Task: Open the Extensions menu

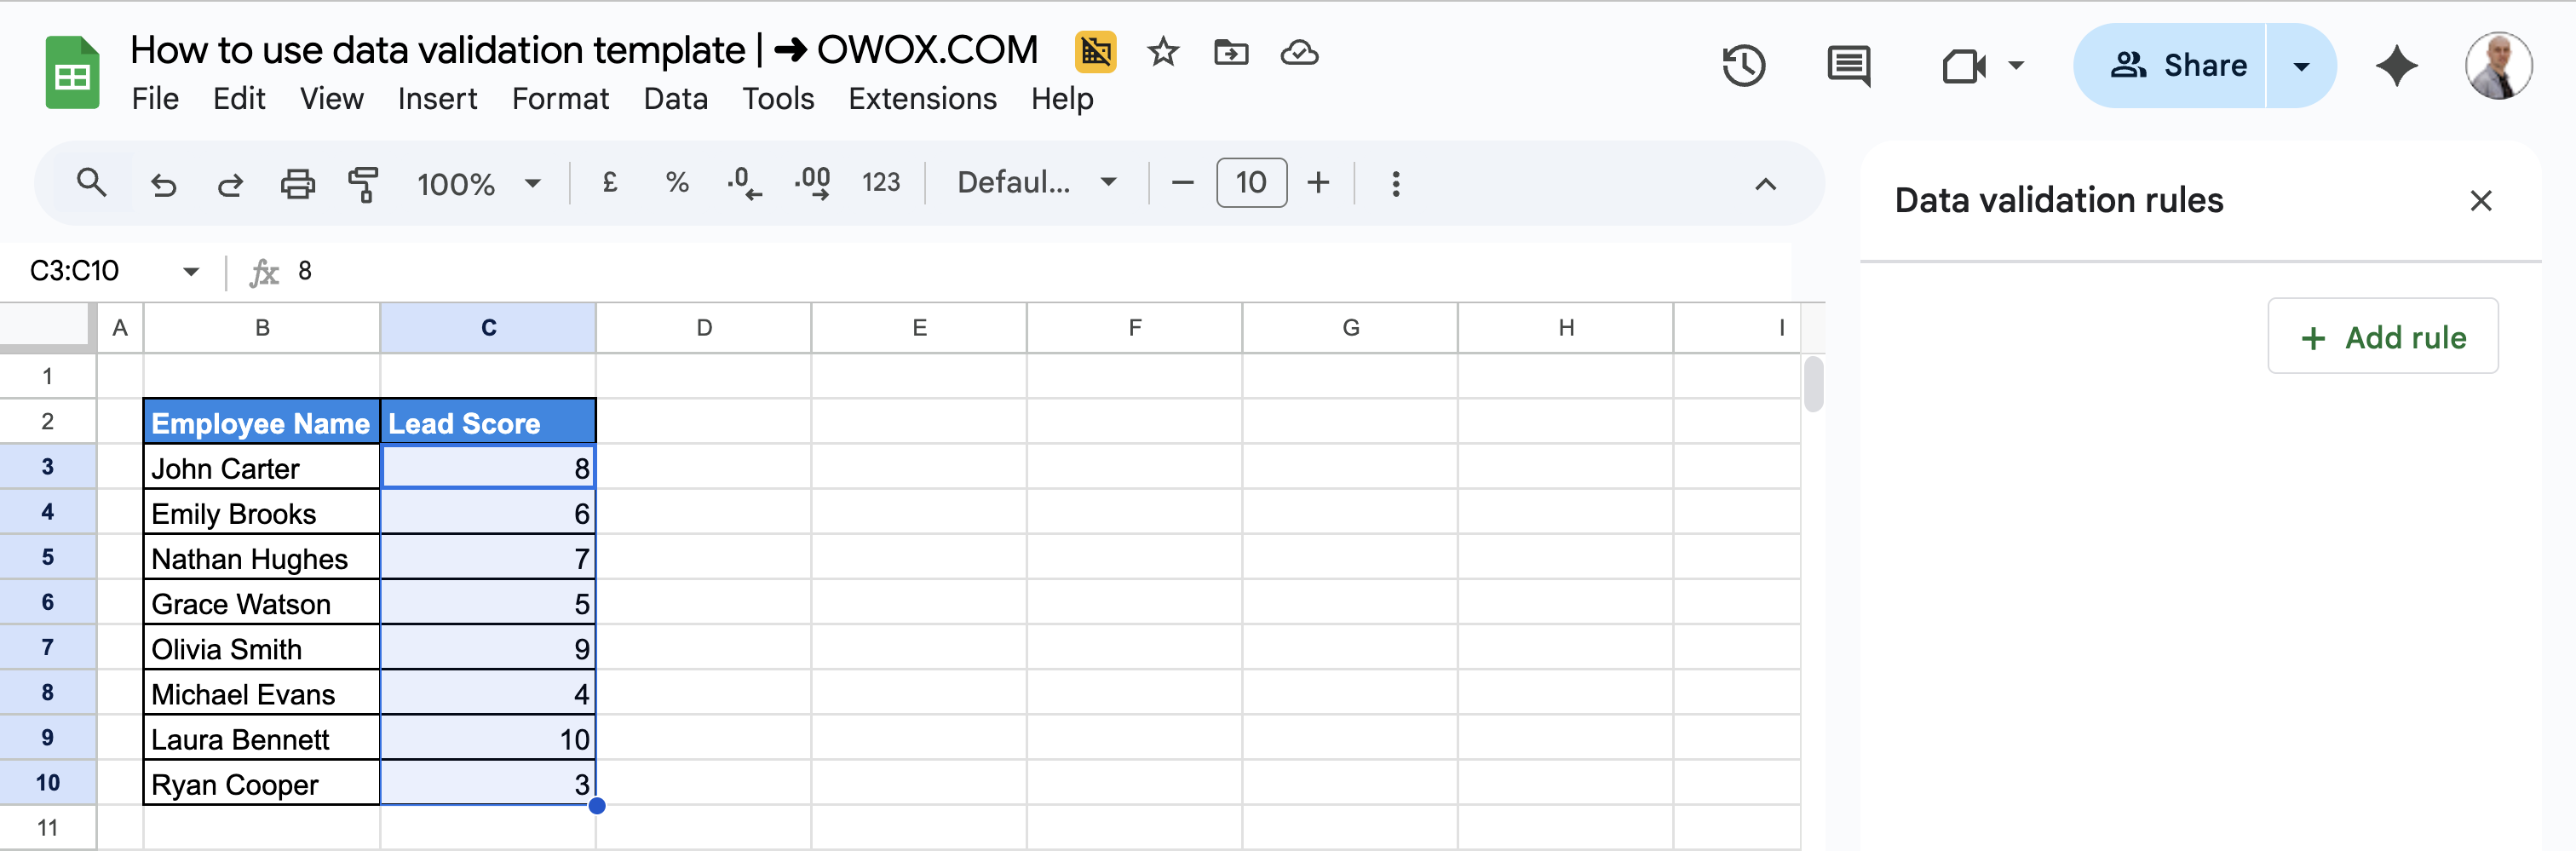Action: [922, 99]
